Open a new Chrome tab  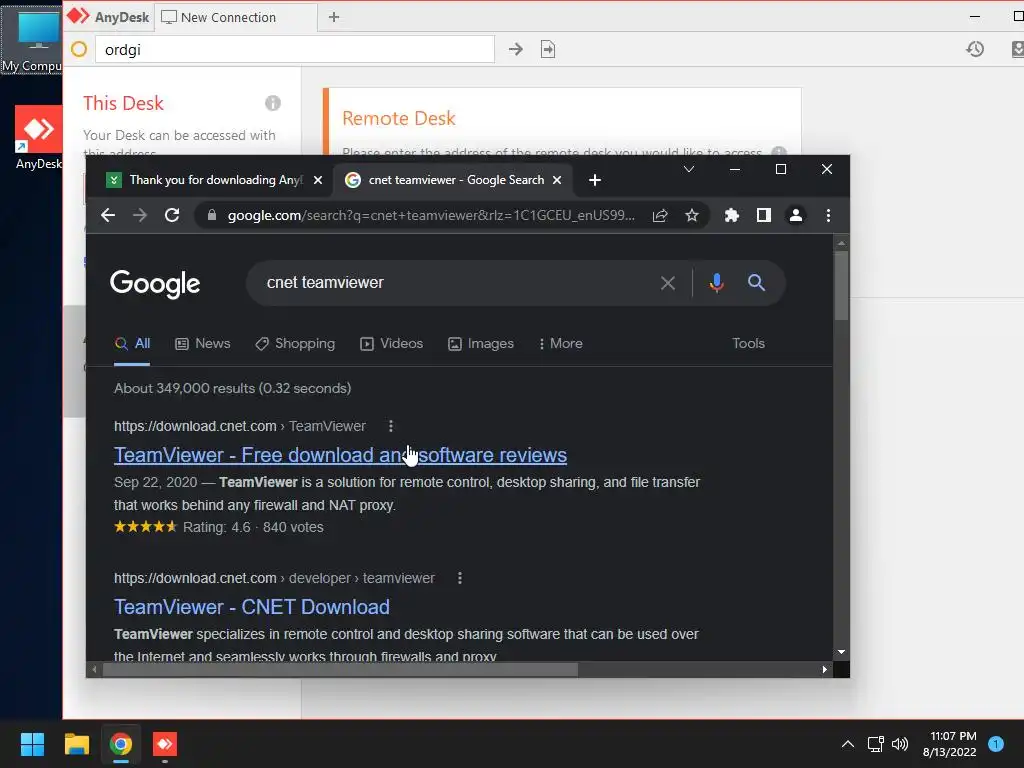click(x=594, y=180)
